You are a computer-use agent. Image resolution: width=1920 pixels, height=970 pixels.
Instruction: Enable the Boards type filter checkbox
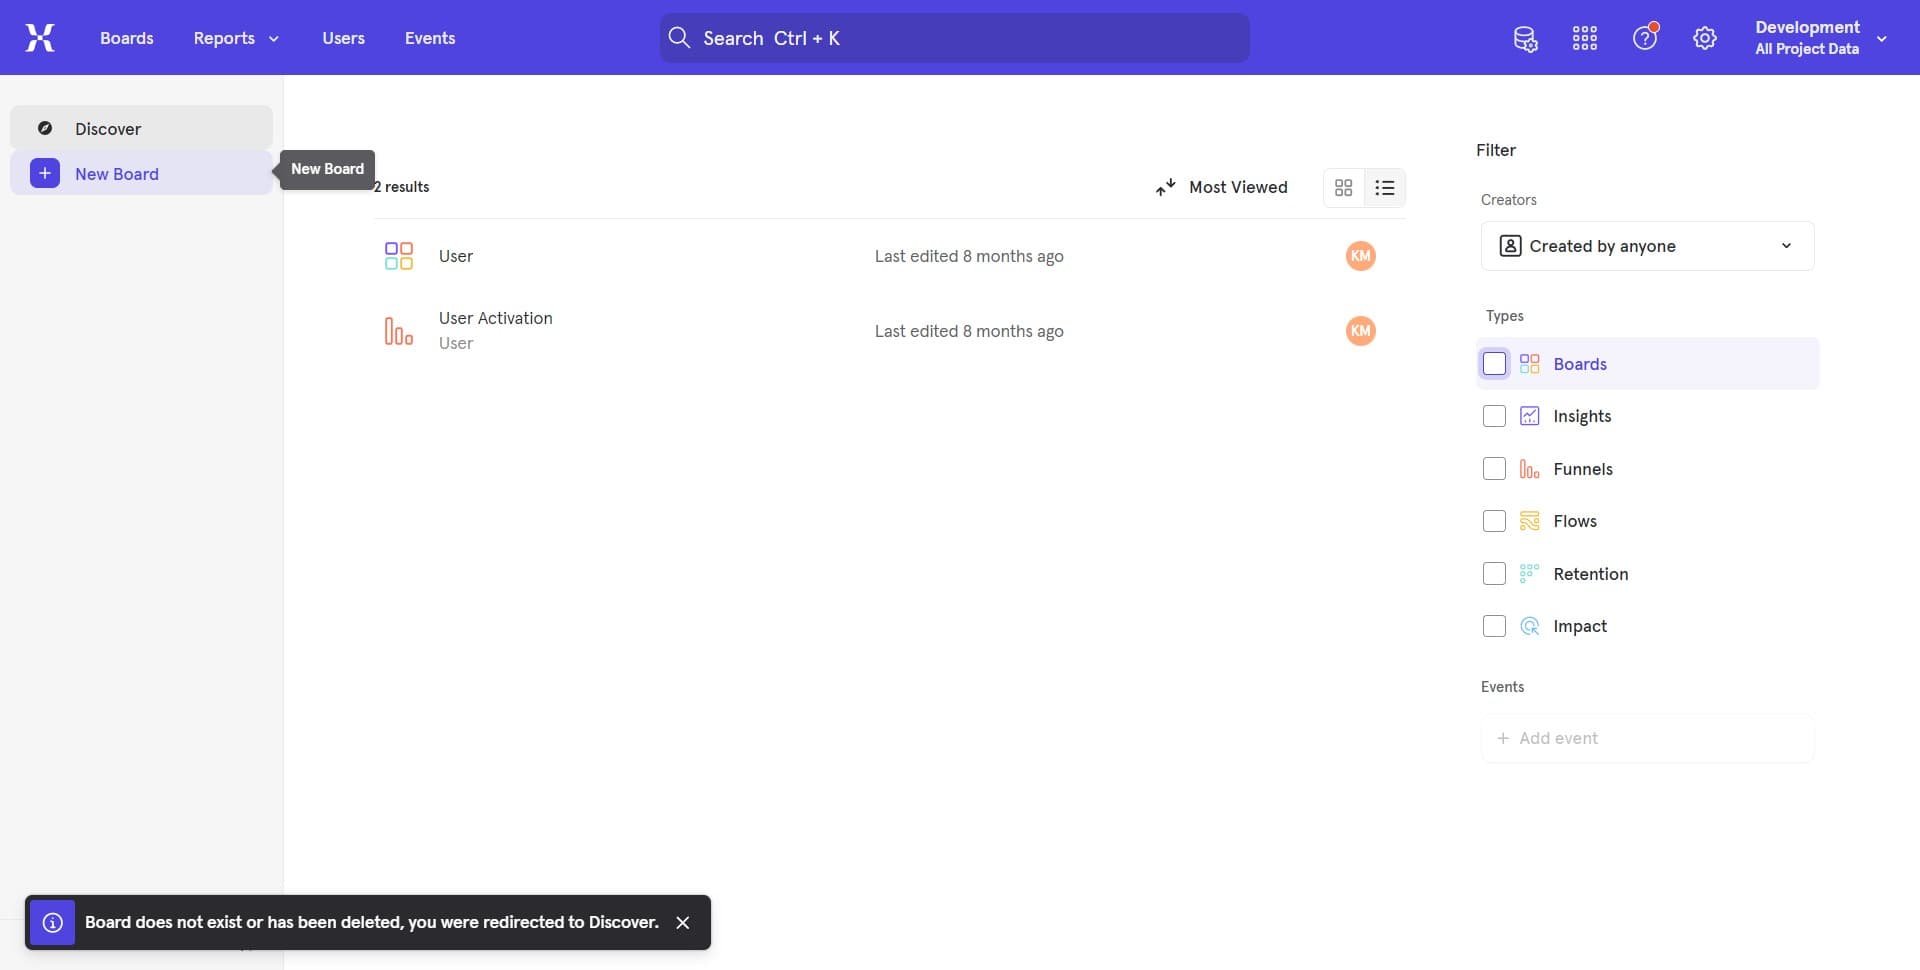[x=1495, y=363]
